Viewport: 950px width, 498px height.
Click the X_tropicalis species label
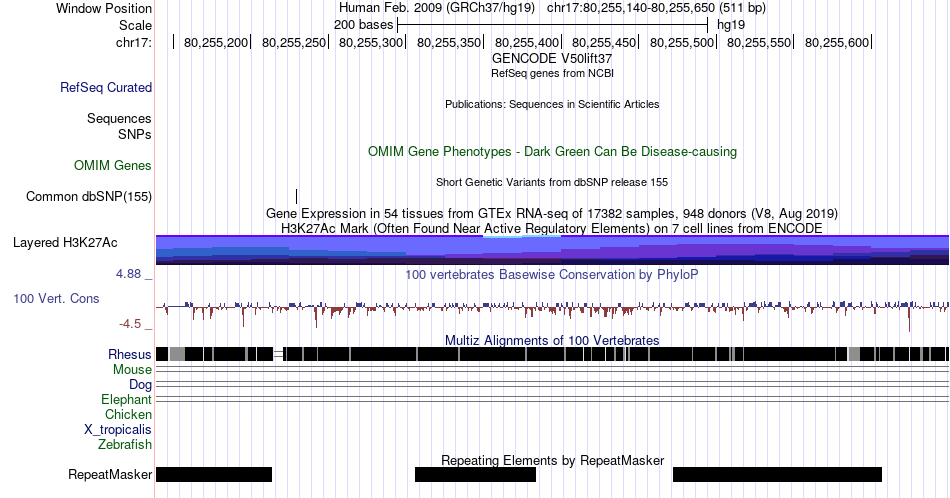118,430
